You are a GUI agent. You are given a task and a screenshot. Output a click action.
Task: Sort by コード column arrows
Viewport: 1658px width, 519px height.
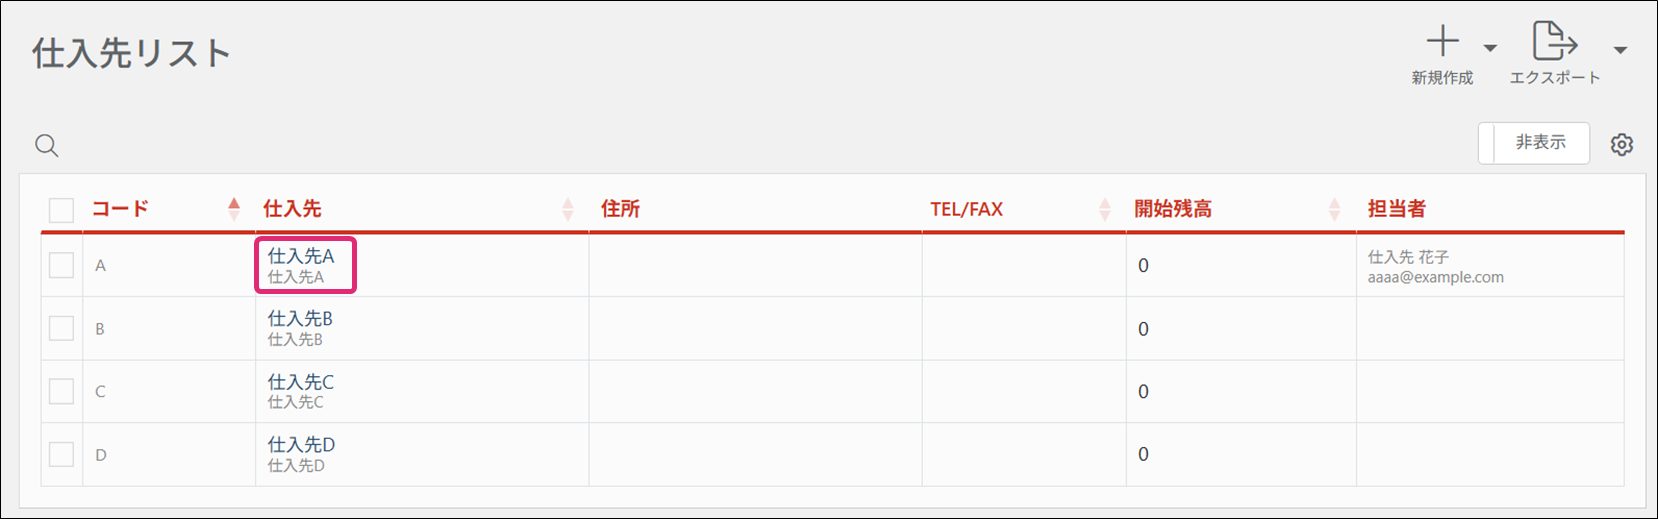click(x=234, y=209)
